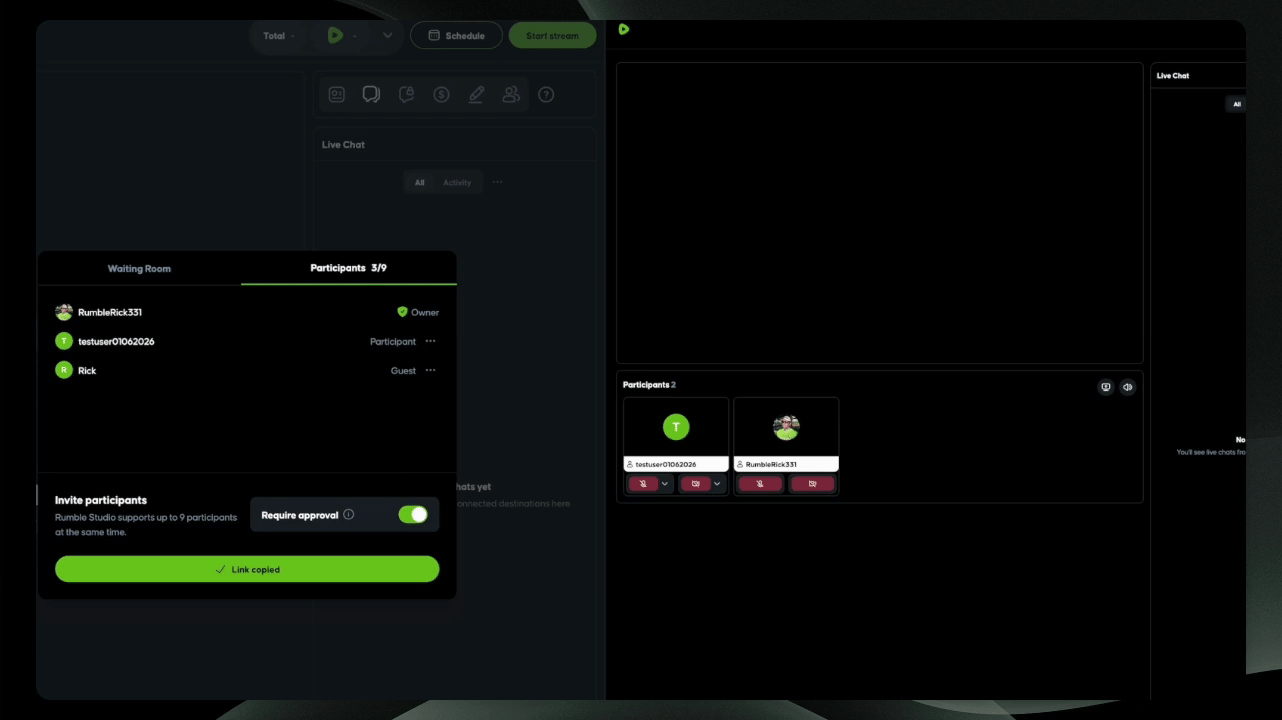Toggle testuser01062026's disabled camera button
The height and width of the screenshot is (720, 1282).
pos(695,484)
